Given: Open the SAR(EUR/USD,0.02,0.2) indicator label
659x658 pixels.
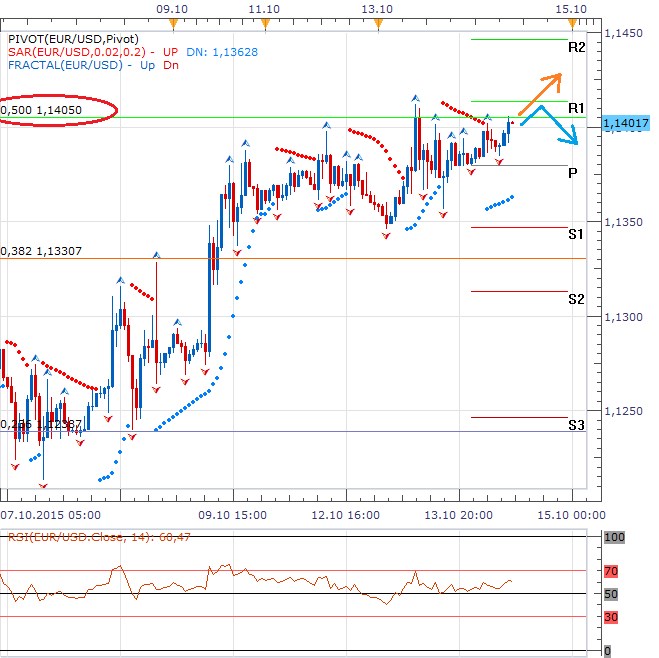Looking at the screenshot, I should point(80,50).
